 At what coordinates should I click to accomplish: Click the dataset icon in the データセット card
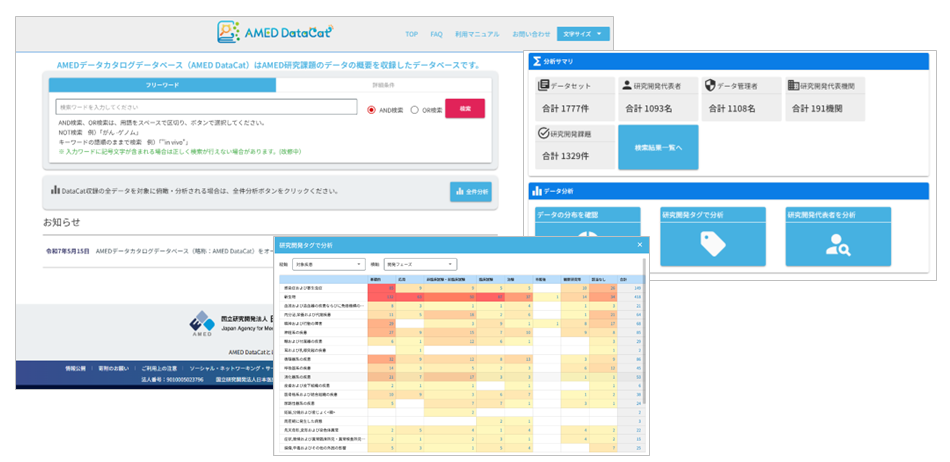(x=543, y=85)
